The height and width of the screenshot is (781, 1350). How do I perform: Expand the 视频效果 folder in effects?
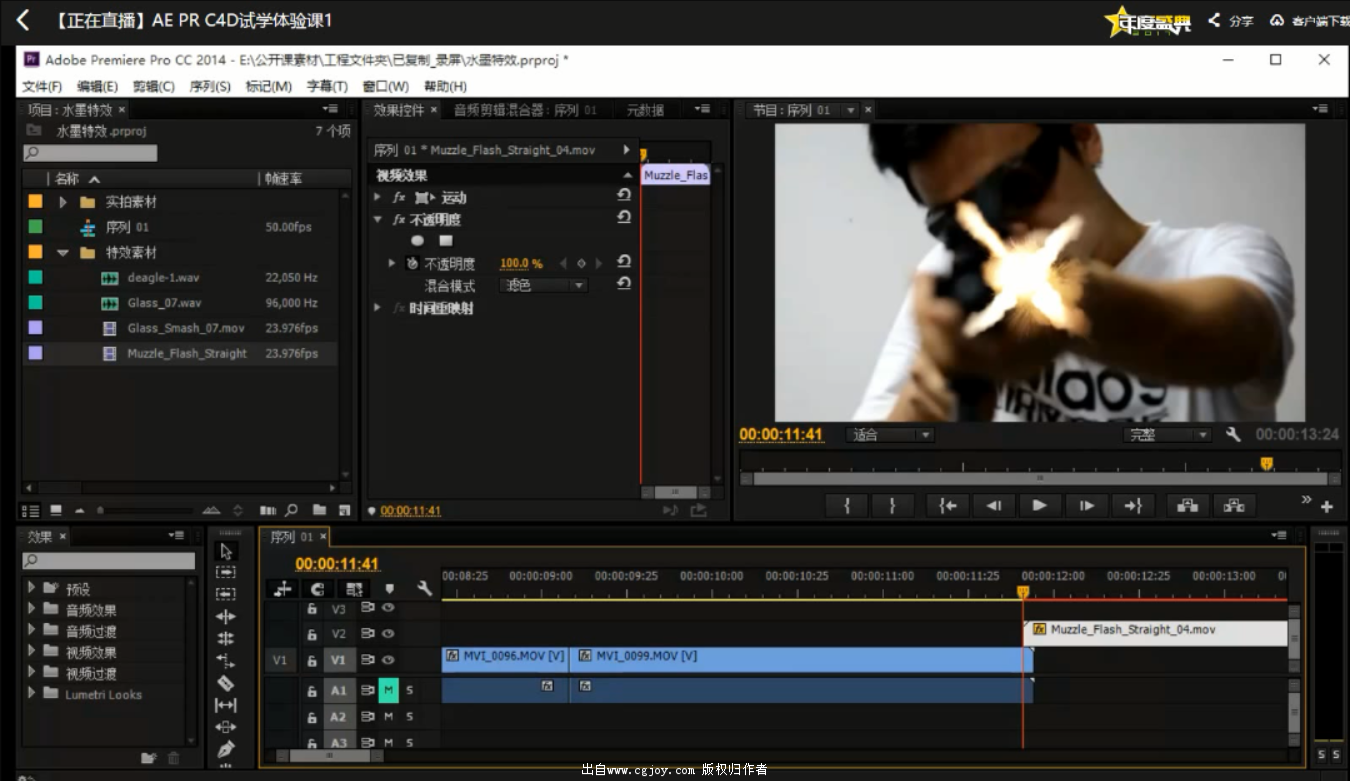pyautogui.click(x=32, y=652)
